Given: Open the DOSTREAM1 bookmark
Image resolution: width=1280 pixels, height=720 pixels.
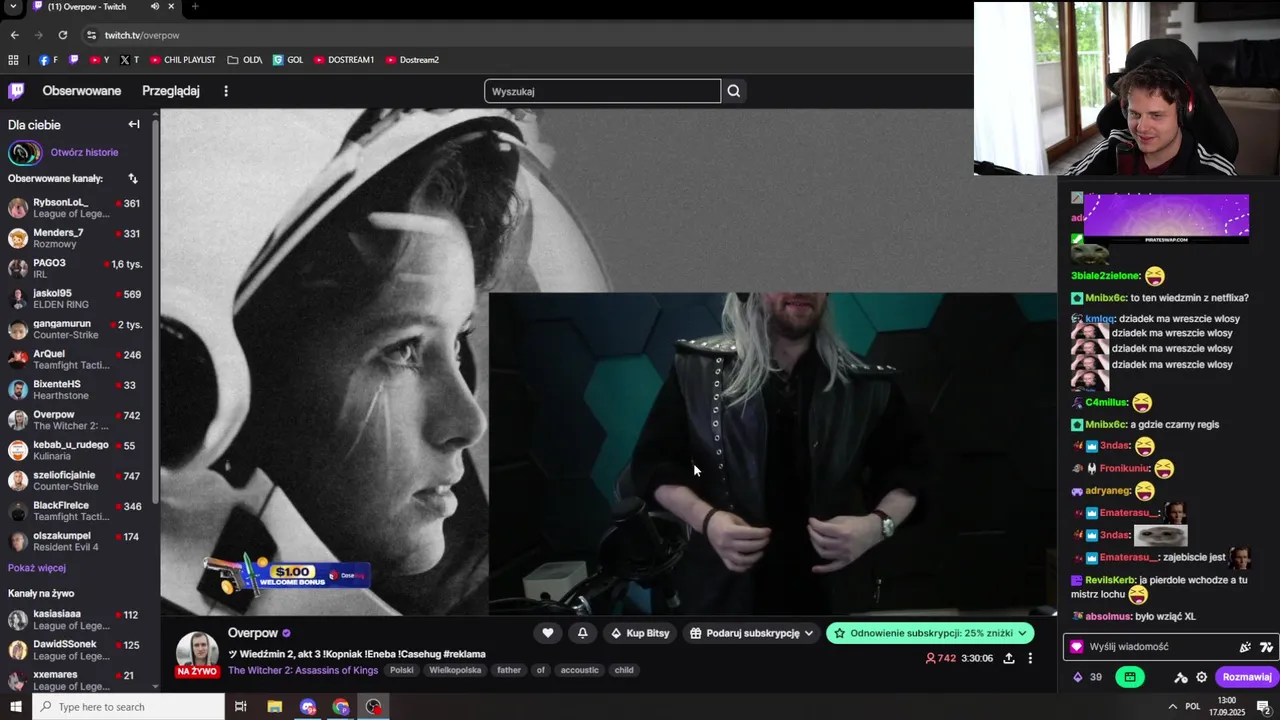Looking at the screenshot, I should [344, 60].
